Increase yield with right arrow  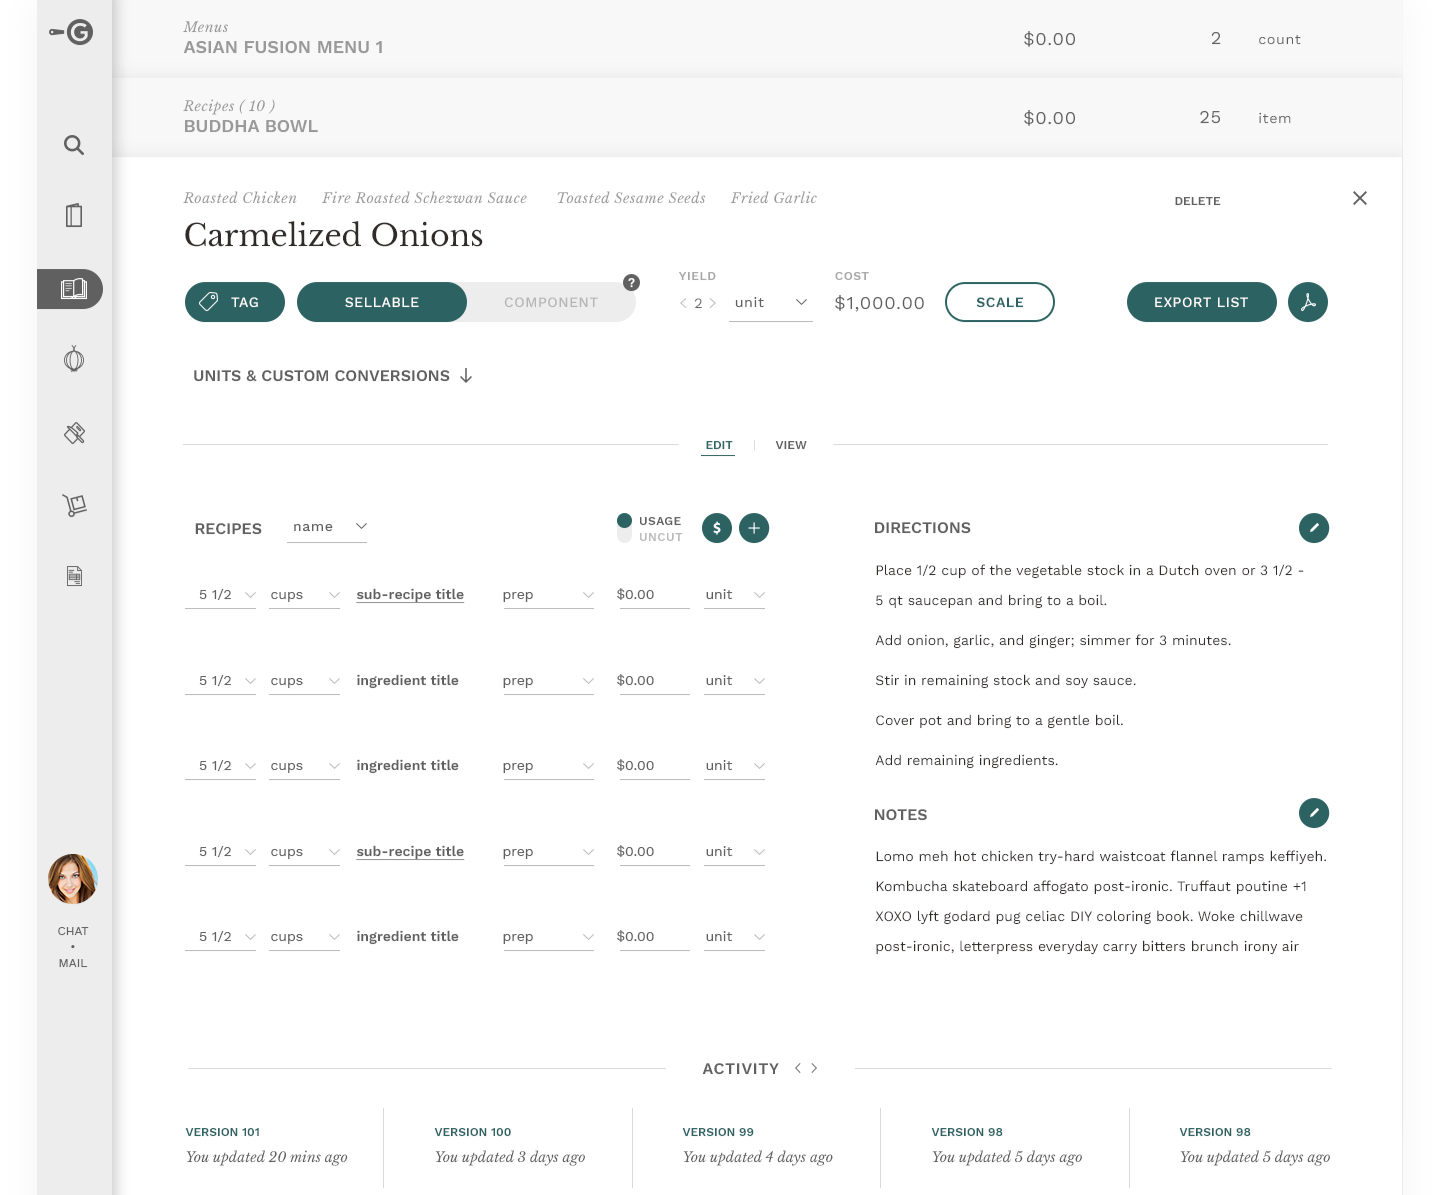point(713,303)
